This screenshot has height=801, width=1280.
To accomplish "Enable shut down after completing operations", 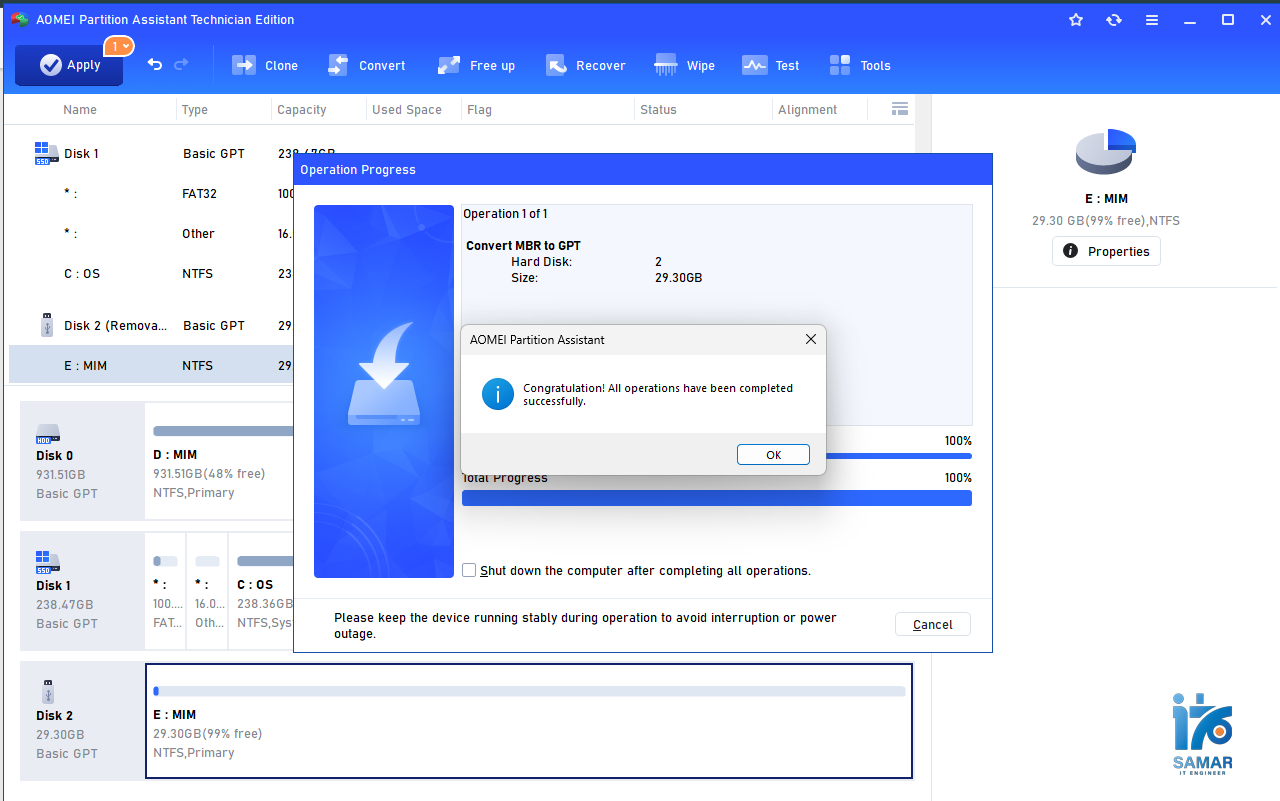I will pyautogui.click(x=469, y=570).
